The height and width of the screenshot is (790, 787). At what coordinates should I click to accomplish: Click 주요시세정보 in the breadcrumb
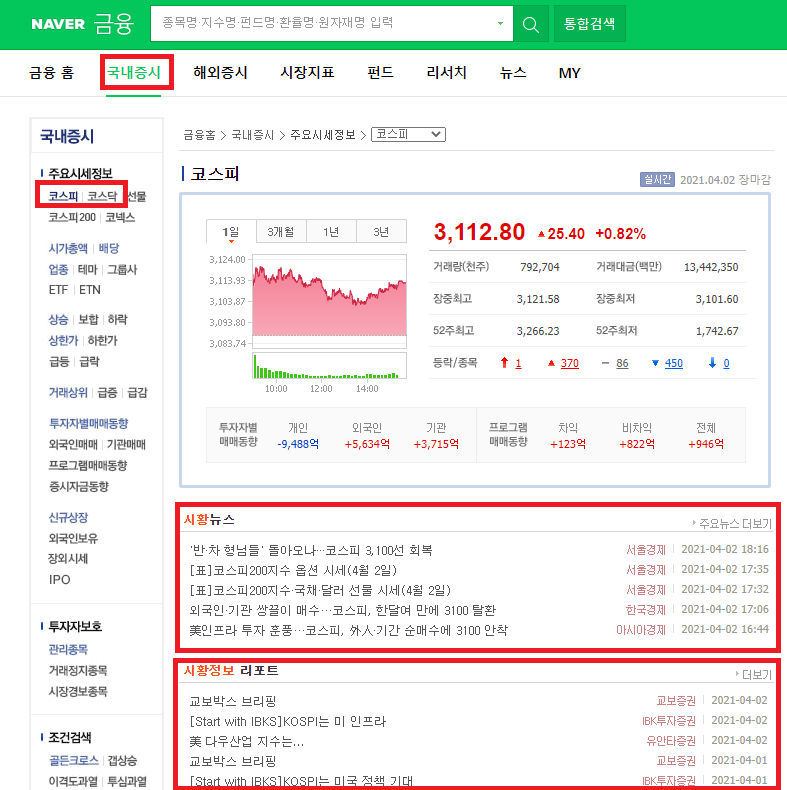click(322, 135)
